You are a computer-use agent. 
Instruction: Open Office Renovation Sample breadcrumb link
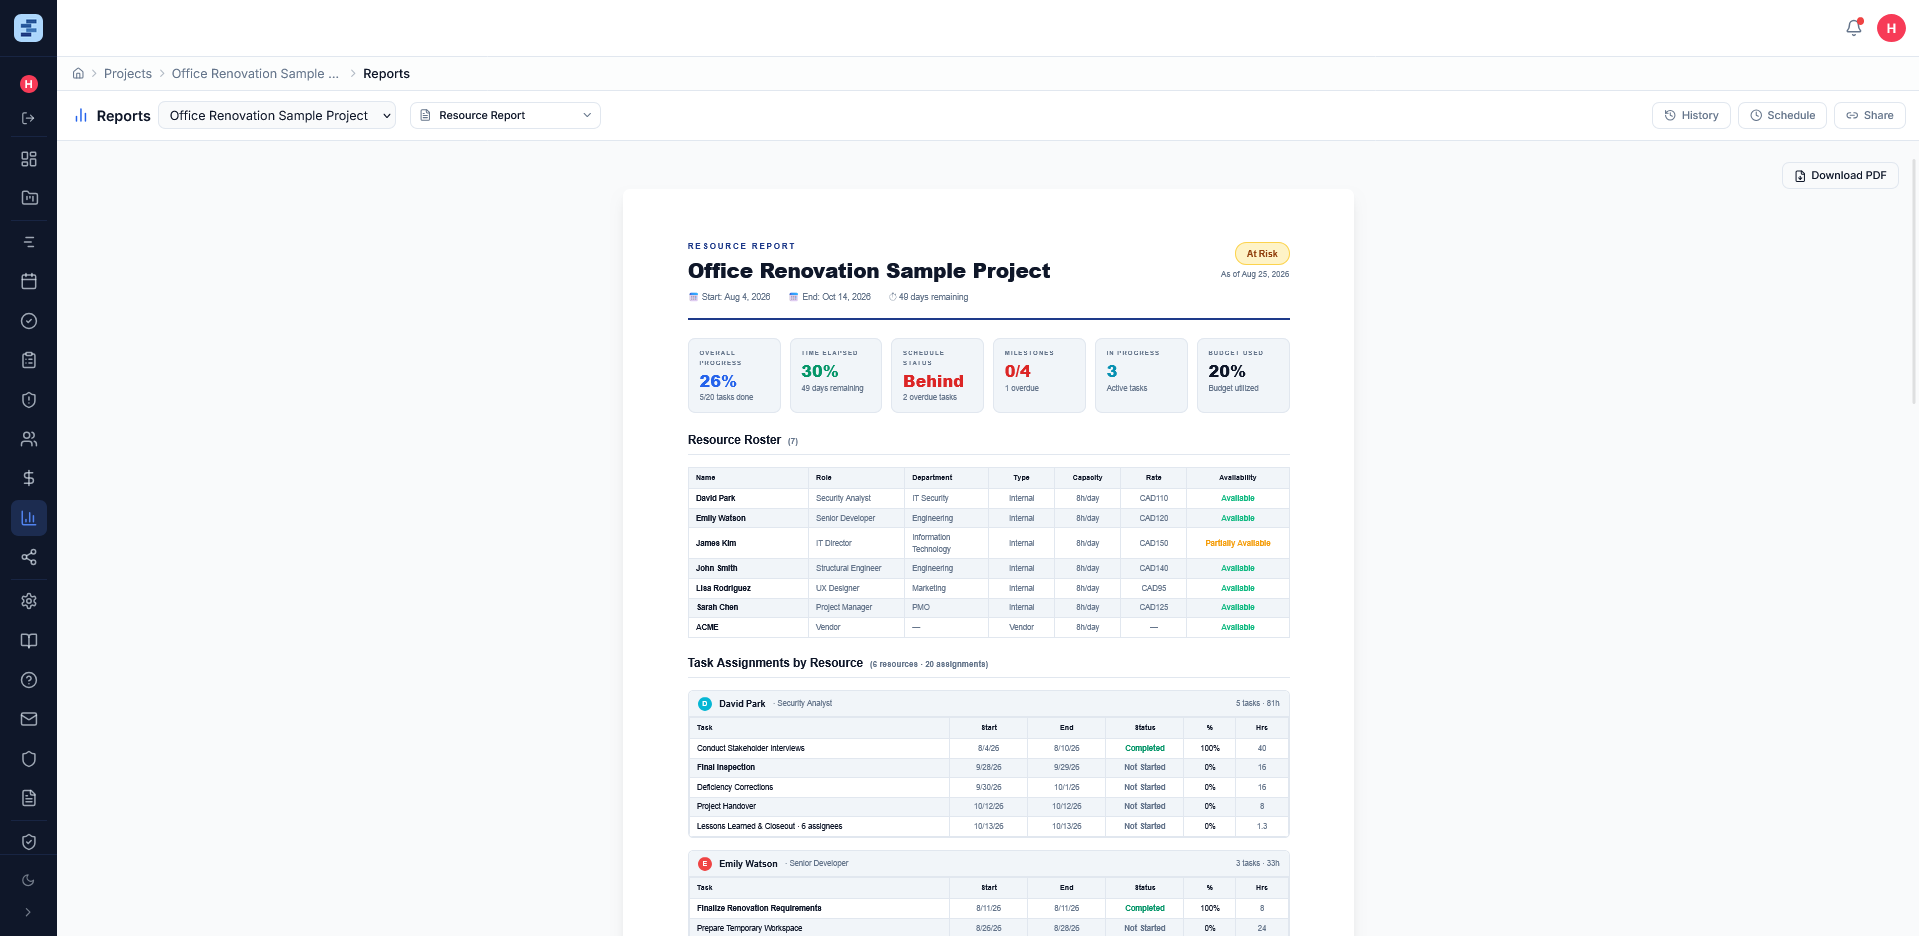(255, 74)
